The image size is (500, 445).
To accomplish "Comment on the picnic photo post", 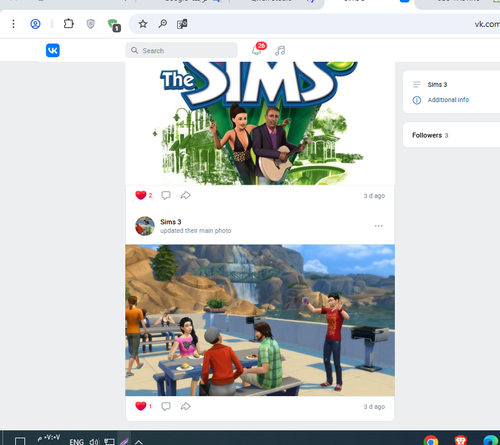I will click(166, 406).
